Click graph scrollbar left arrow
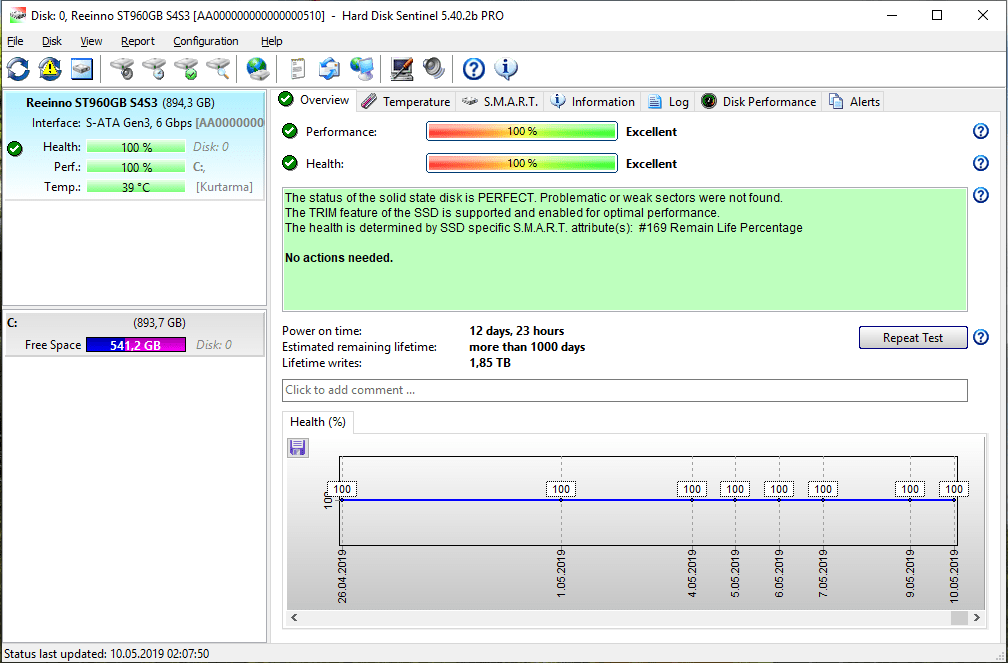Viewport: 1008px width, 663px height. coord(294,617)
